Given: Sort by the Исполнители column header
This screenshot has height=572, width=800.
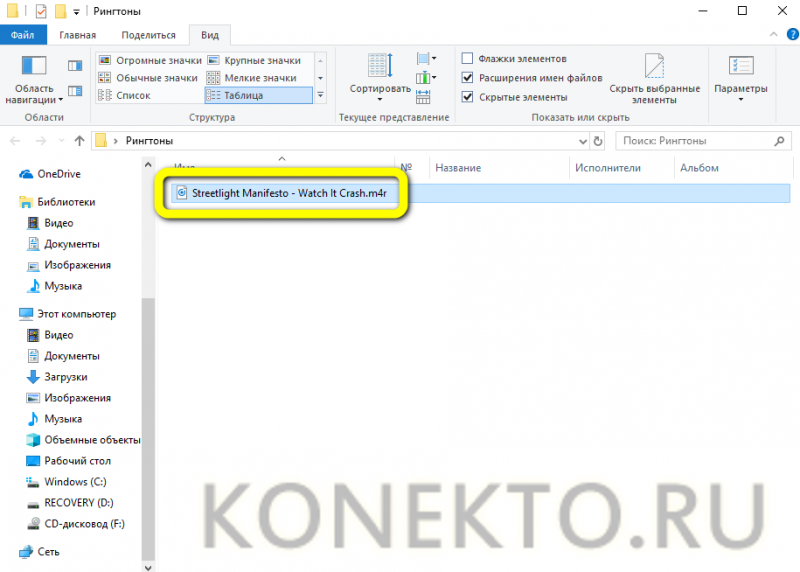Looking at the screenshot, I should (x=621, y=167).
